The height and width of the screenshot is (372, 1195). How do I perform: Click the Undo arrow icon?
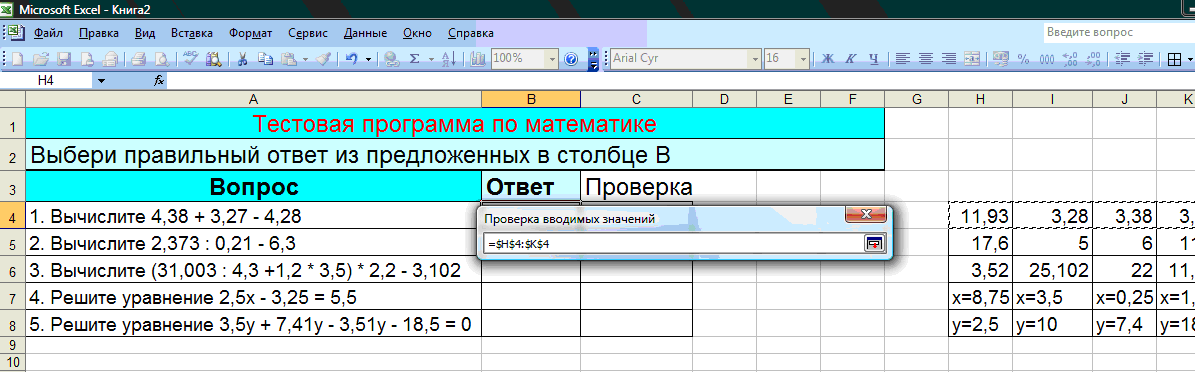(351, 59)
